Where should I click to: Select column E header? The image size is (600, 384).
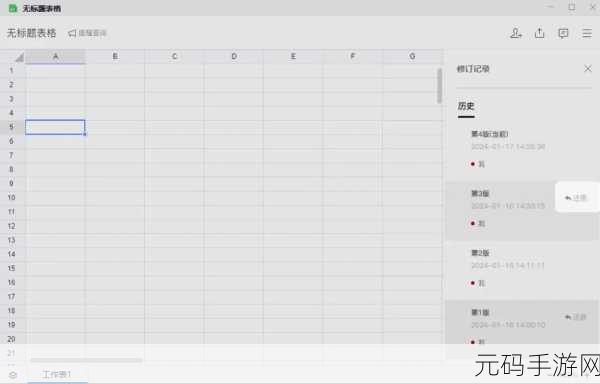(x=293, y=57)
